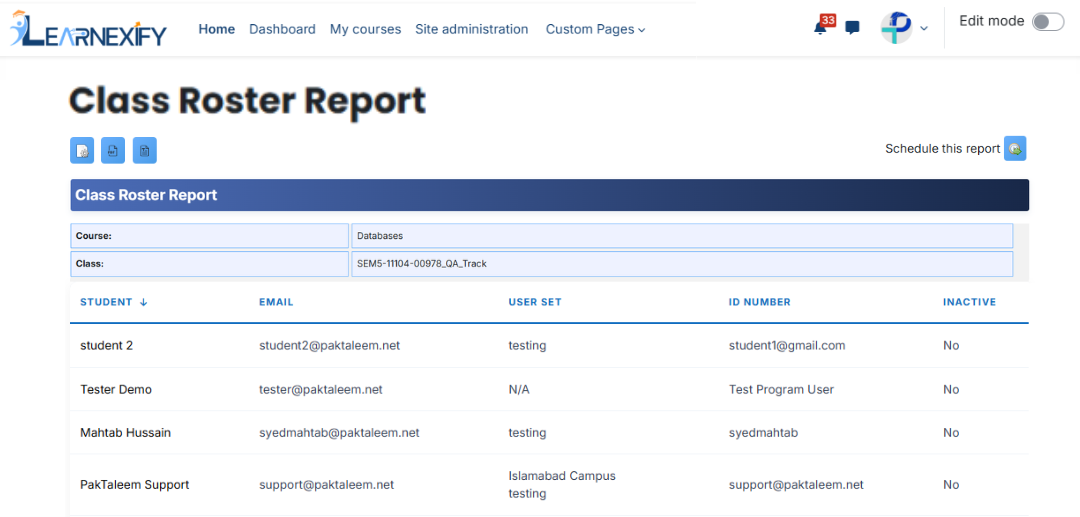1080x517 pixels.
Task: Open the user menu chevron
Action: [924, 28]
